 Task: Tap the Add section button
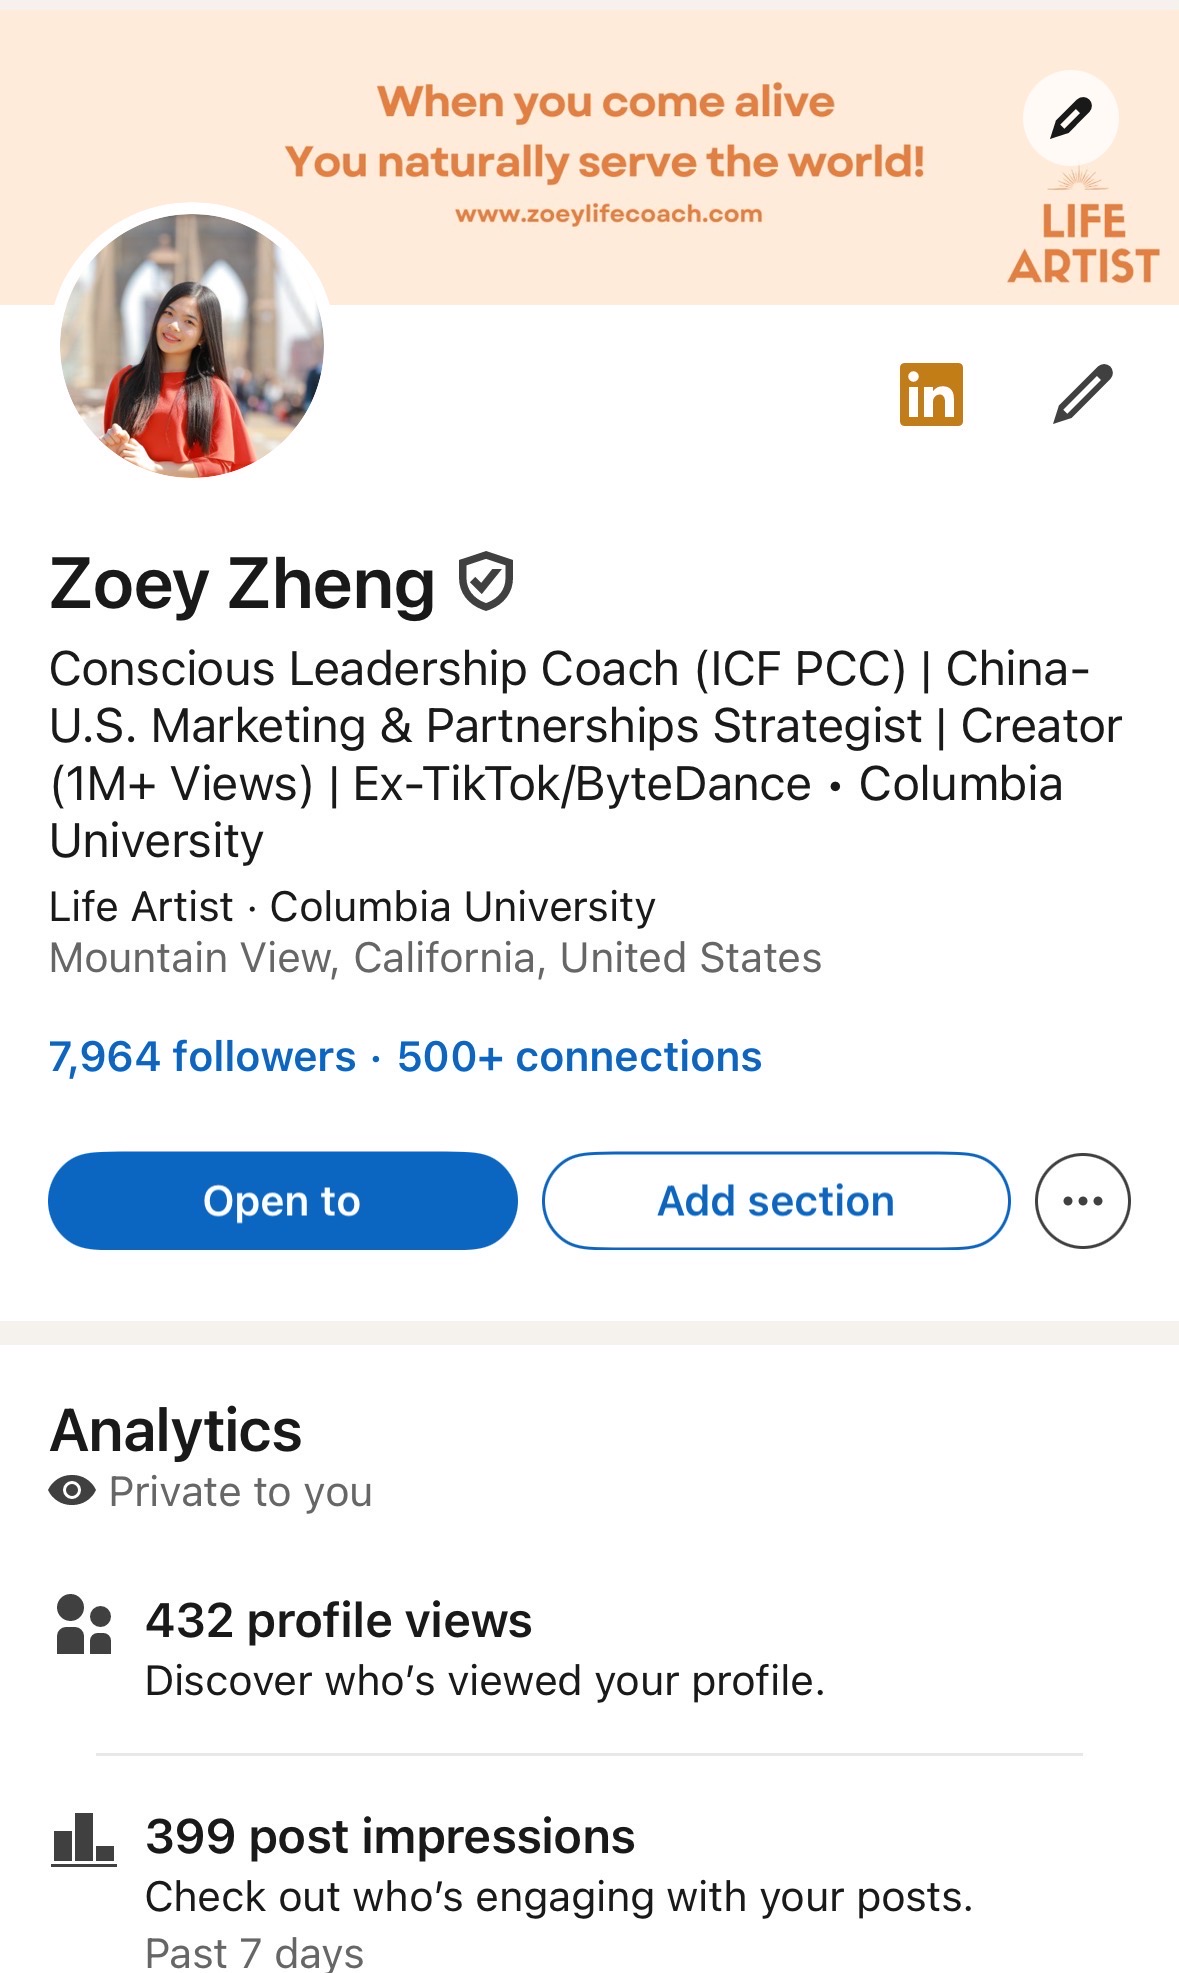point(776,1200)
